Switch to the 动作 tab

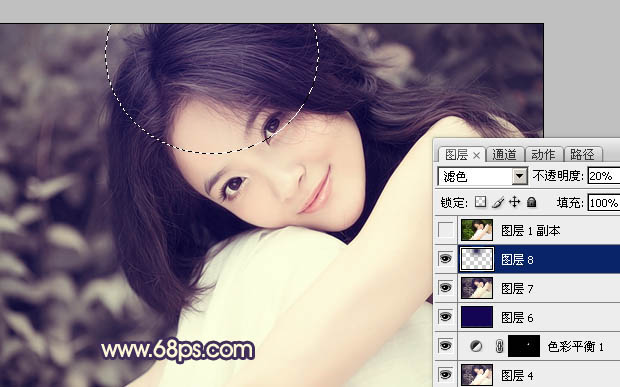tap(543, 154)
